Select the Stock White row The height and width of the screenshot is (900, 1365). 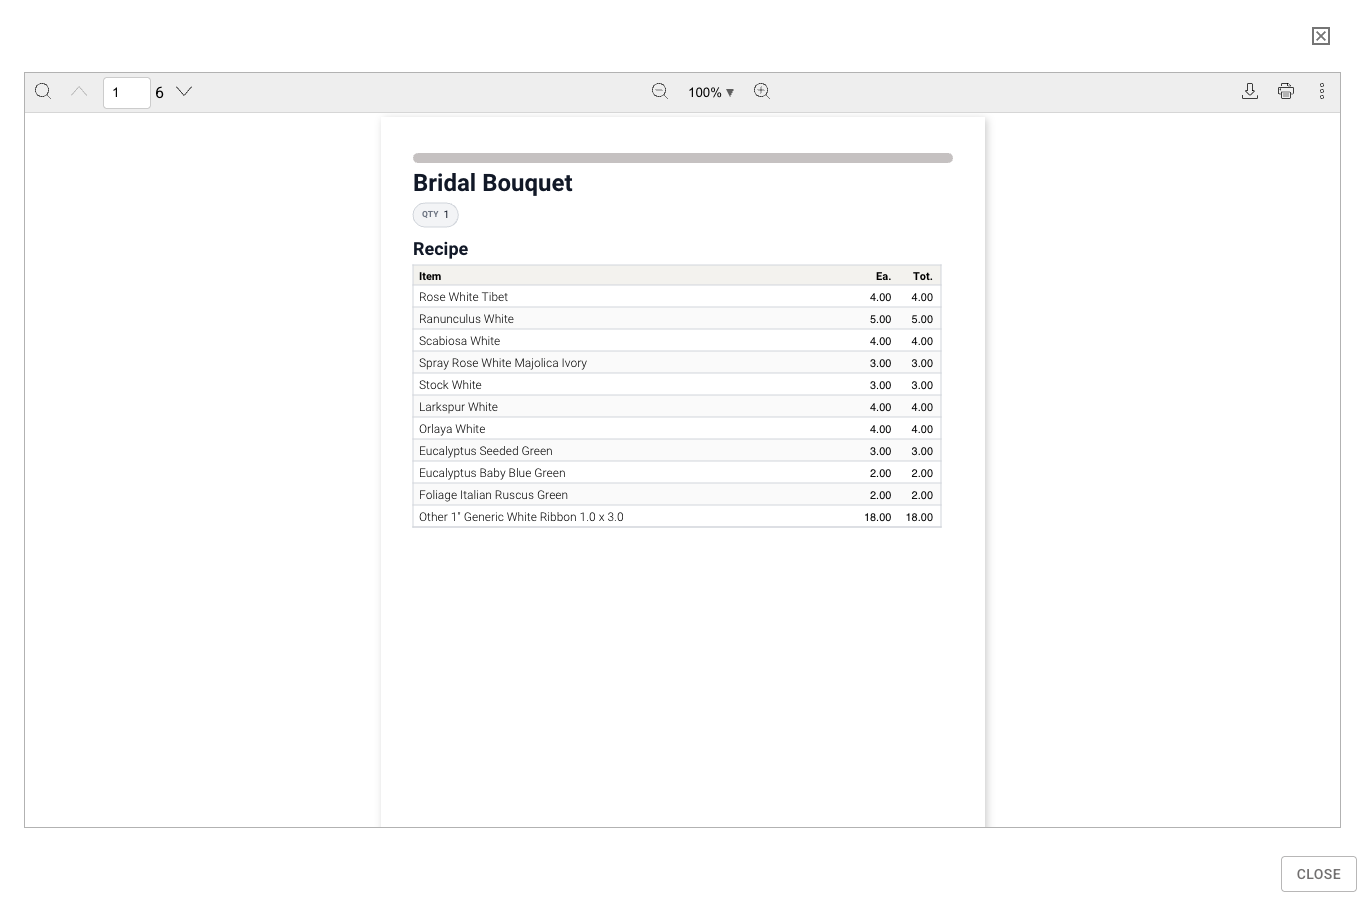[677, 385]
